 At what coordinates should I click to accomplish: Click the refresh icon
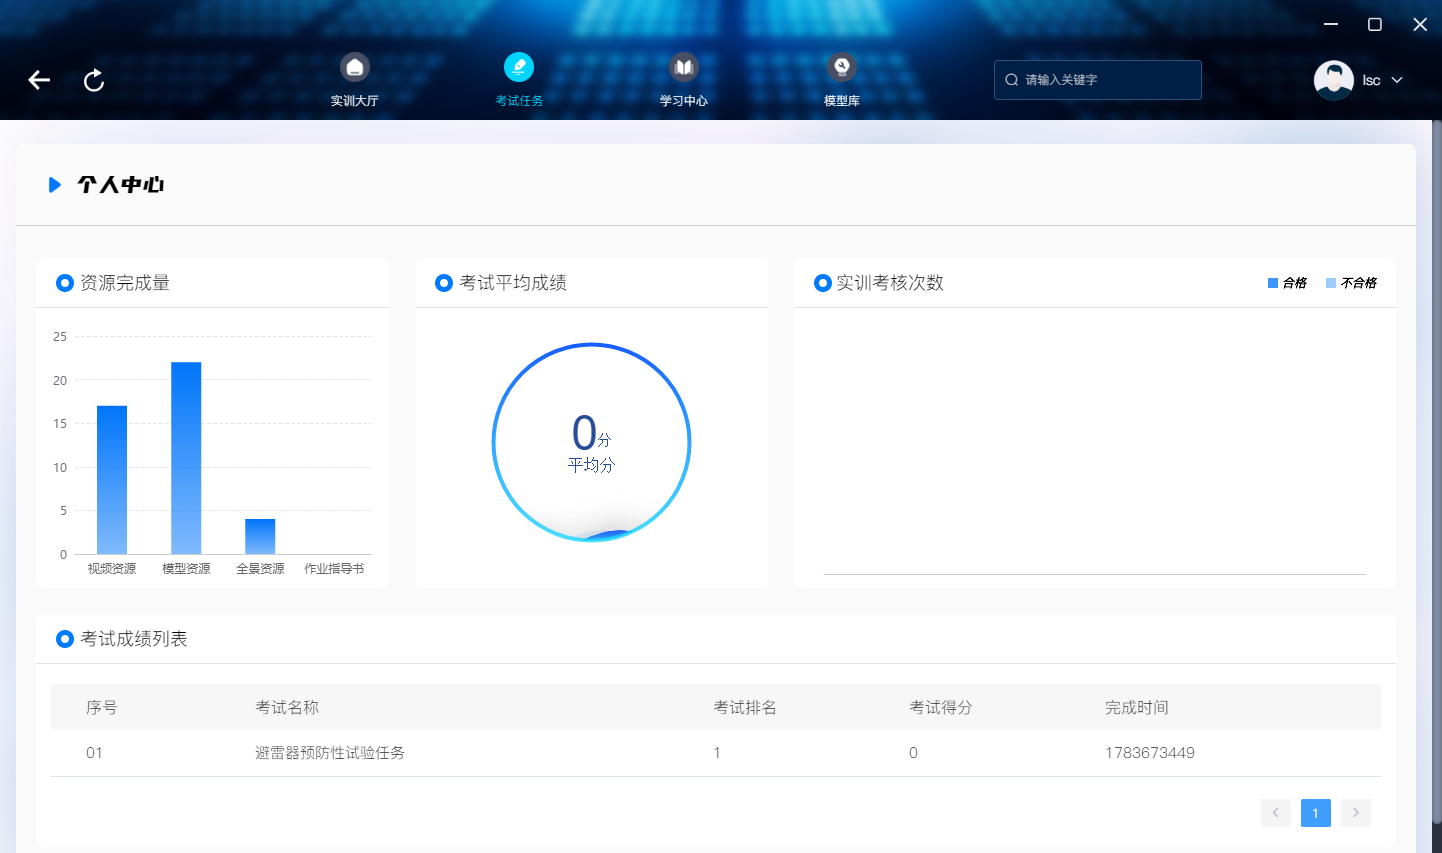tap(94, 80)
